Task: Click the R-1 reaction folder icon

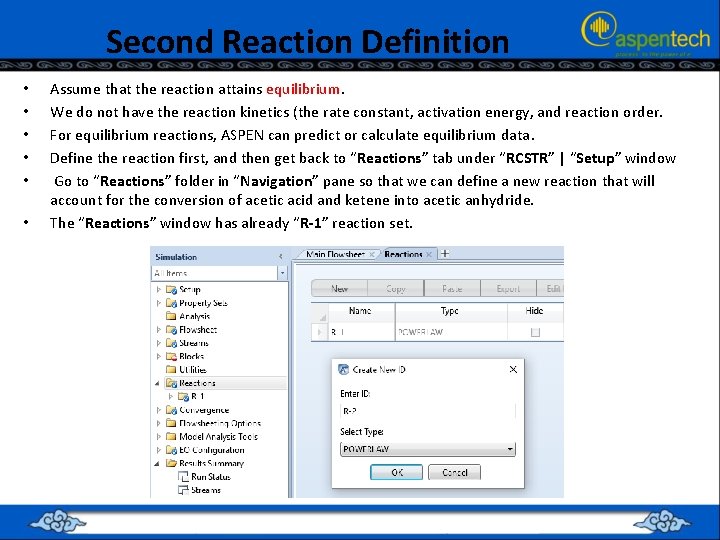Action: 183,396
